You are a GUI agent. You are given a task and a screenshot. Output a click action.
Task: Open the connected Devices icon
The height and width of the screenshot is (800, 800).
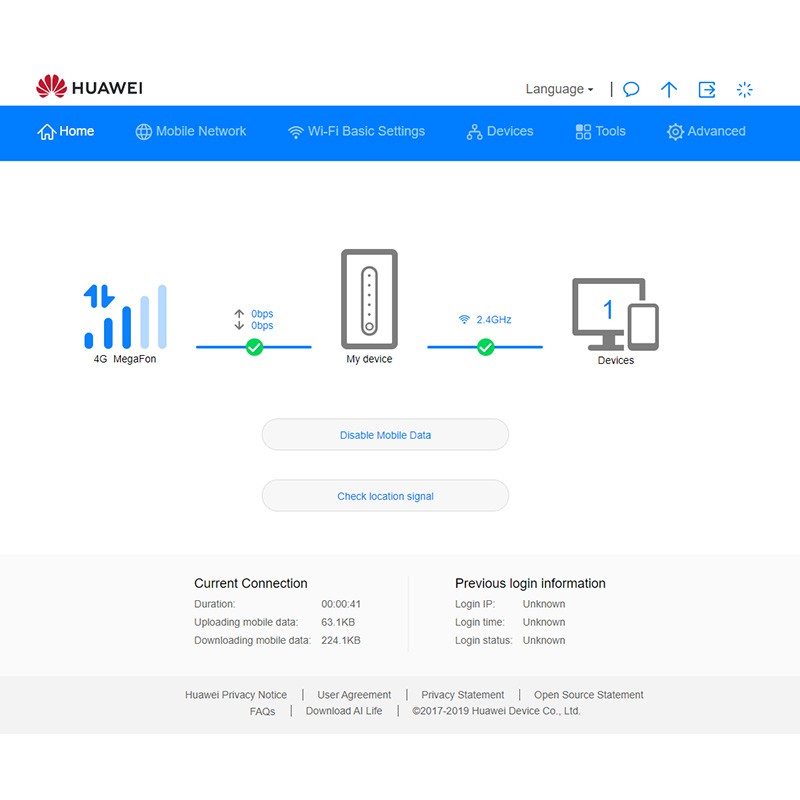pos(615,315)
